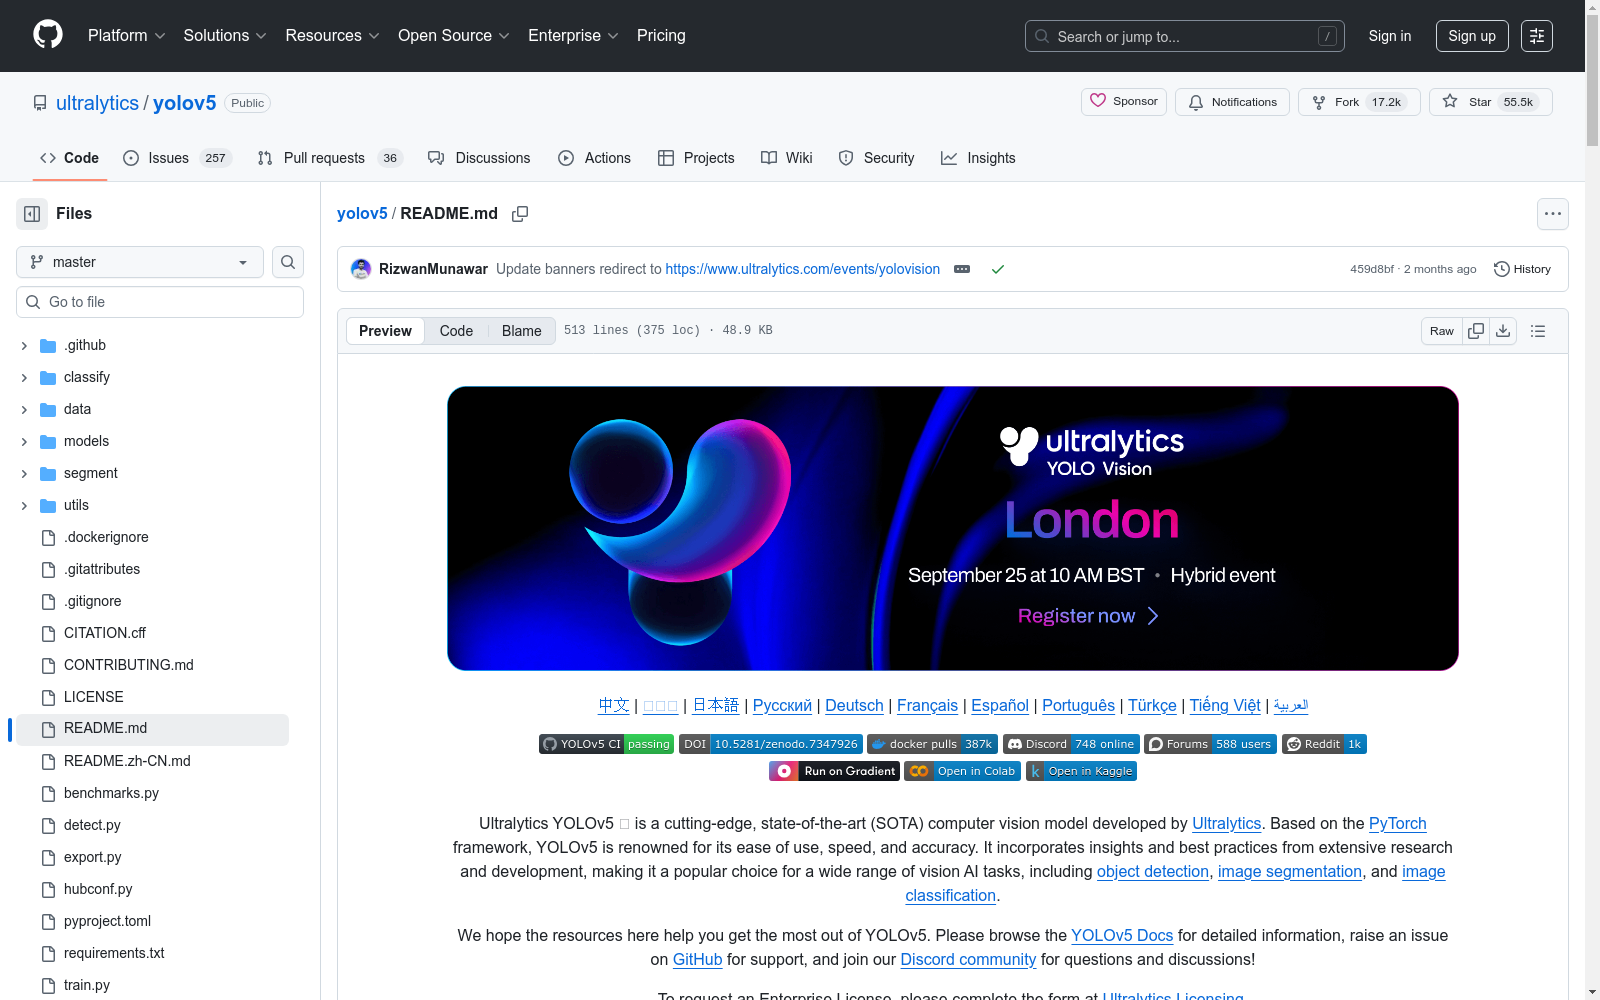The height and width of the screenshot is (1000, 1600).
Task: Open the Raw file view
Action: coord(1442,331)
